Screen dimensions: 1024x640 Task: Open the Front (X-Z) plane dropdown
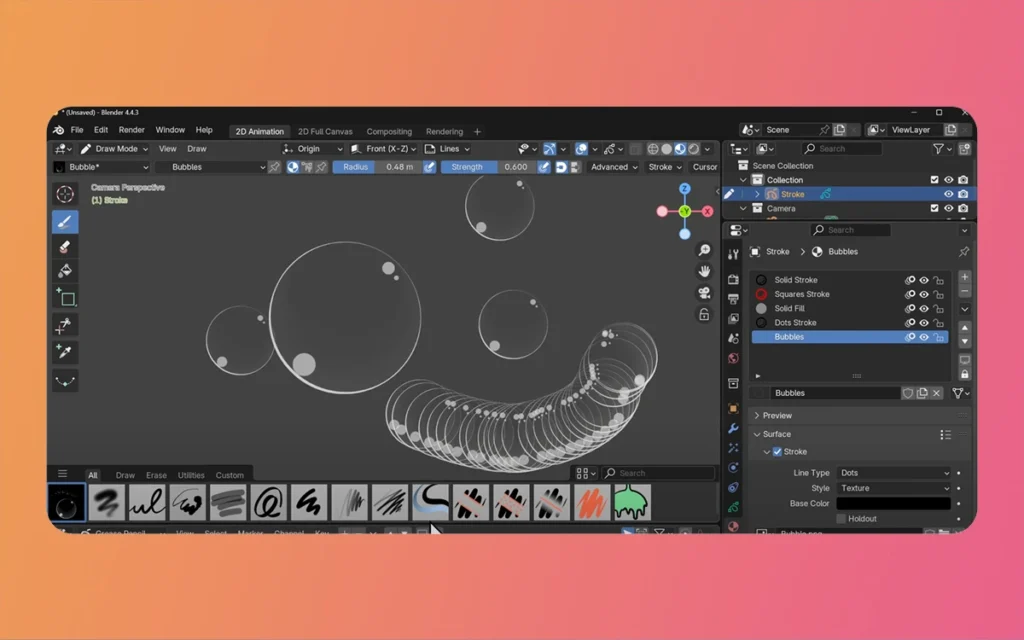click(383, 149)
